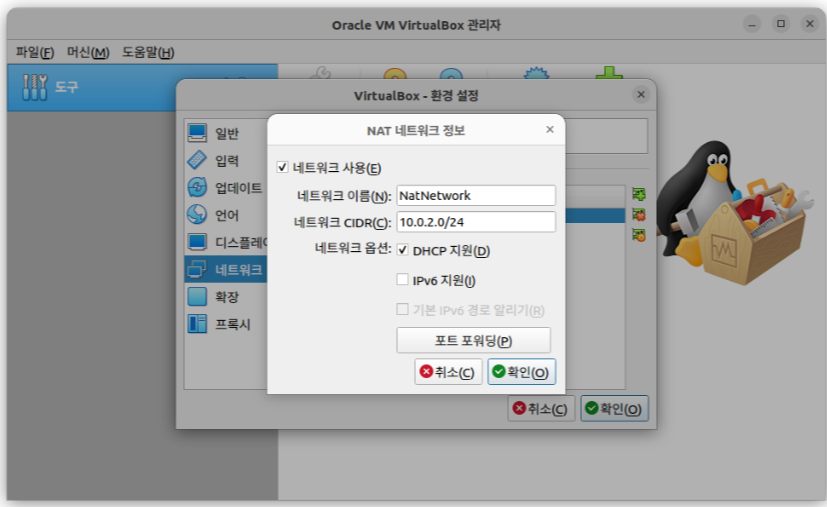The width and height of the screenshot is (827, 507).
Task: Click the 언어 globe icon
Action: click(x=197, y=214)
